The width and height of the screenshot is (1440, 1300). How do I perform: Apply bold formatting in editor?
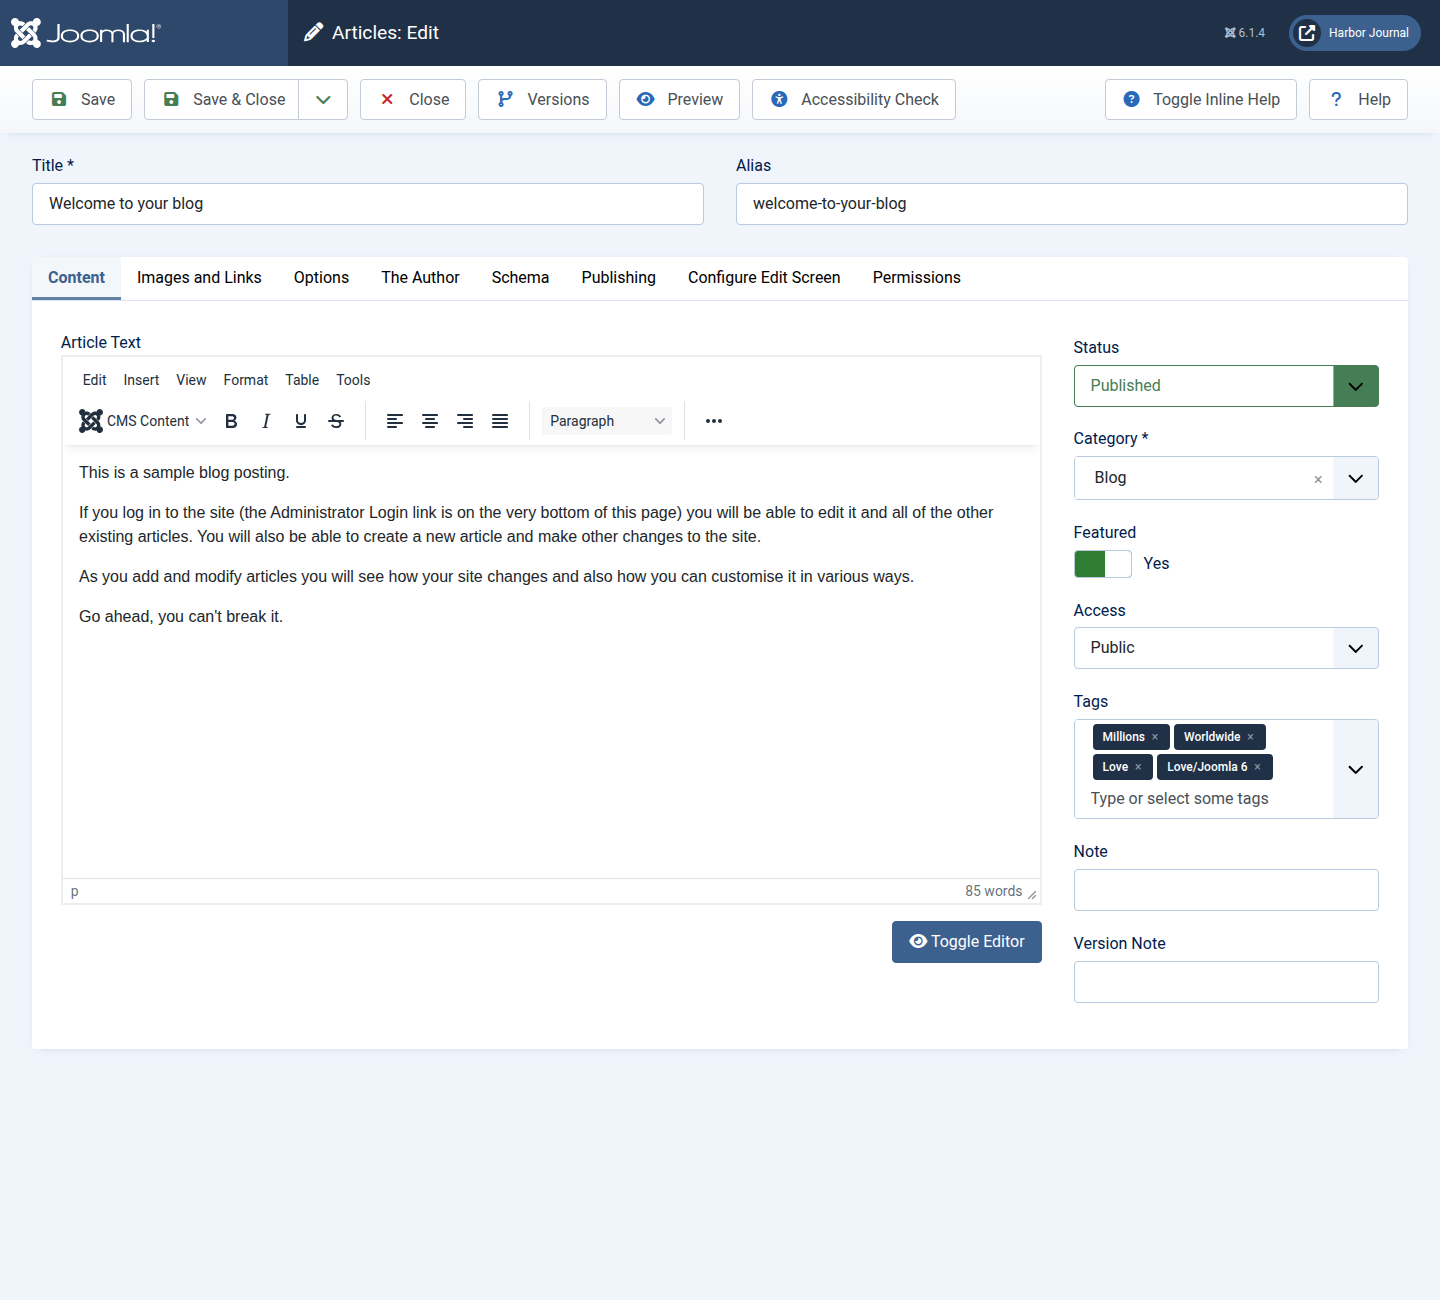click(231, 421)
